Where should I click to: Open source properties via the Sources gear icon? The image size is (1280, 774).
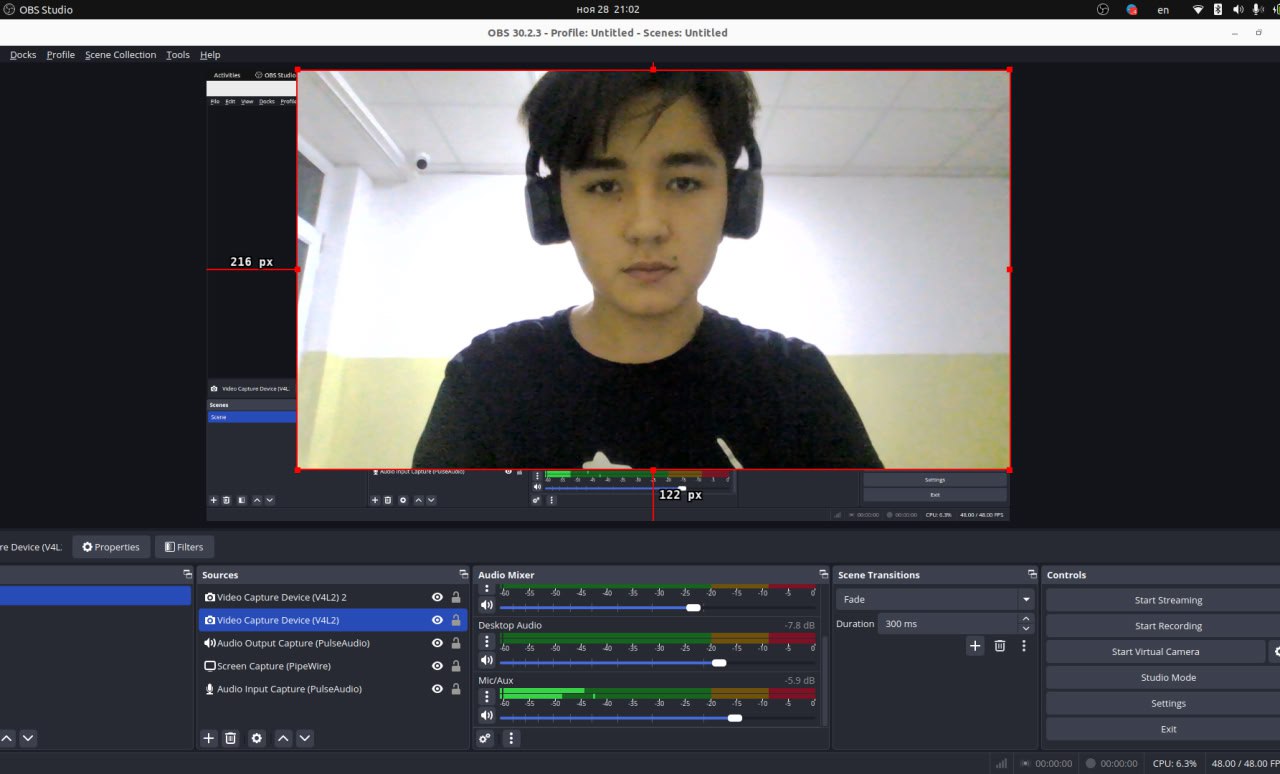pyautogui.click(x=257, y=738)
